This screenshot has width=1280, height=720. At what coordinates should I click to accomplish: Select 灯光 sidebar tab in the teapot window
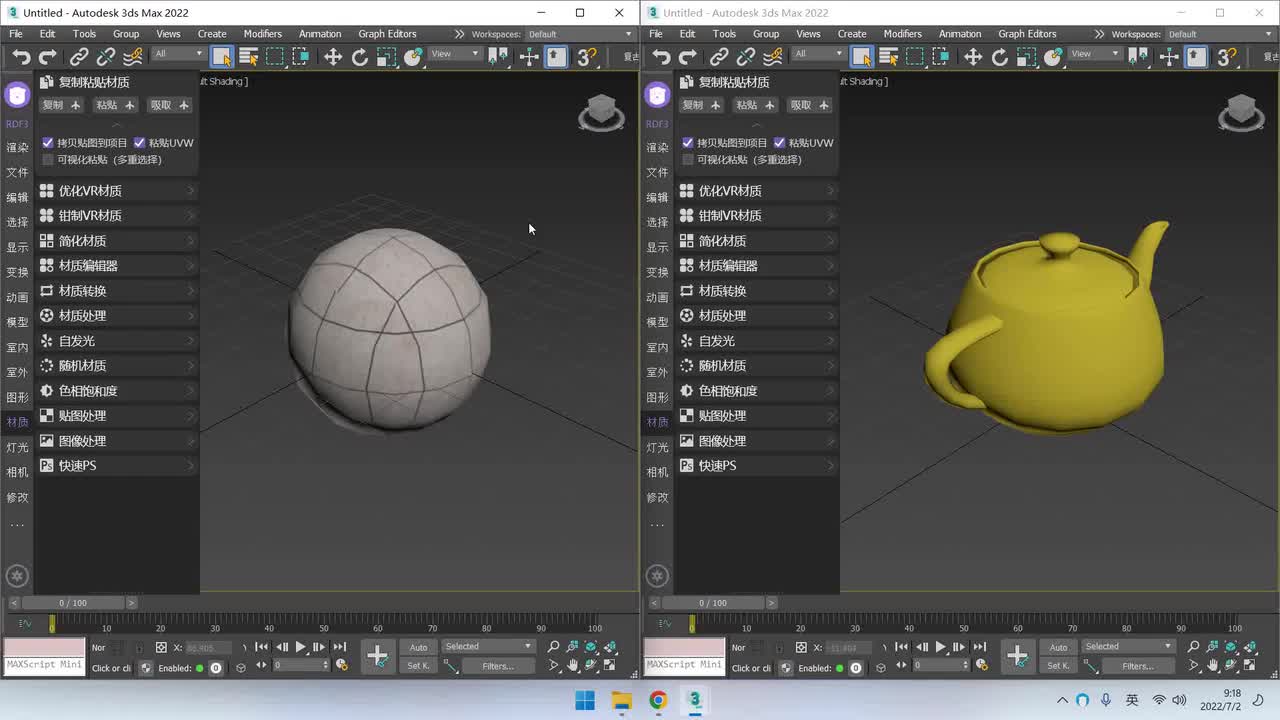(x=657, y=448)
